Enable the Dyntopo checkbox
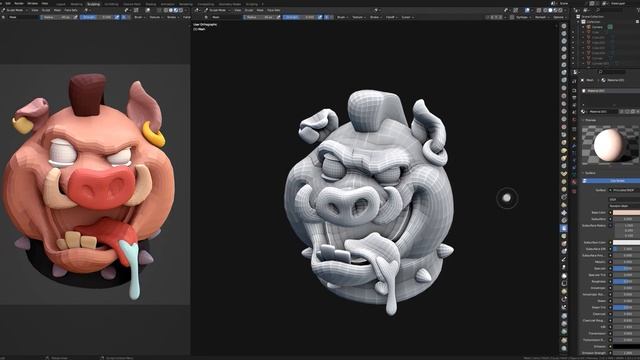Image resolution: width=640 pixels, height=360 pixels. click(512, 18)
